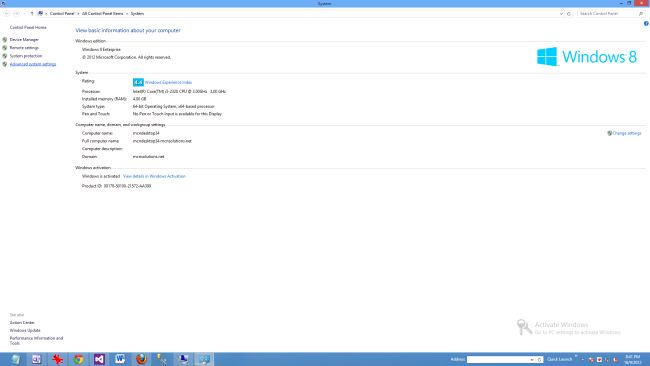Click the active System window taskbar button
The height and width of the screenshot is (366, 650).
click(204, 359)
